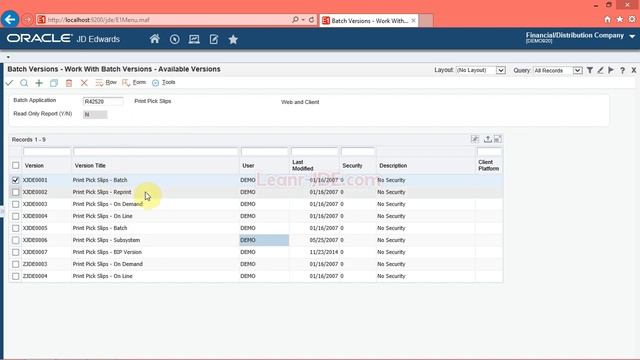Click the 05/25/2007 last modified cell

[324, 240]
